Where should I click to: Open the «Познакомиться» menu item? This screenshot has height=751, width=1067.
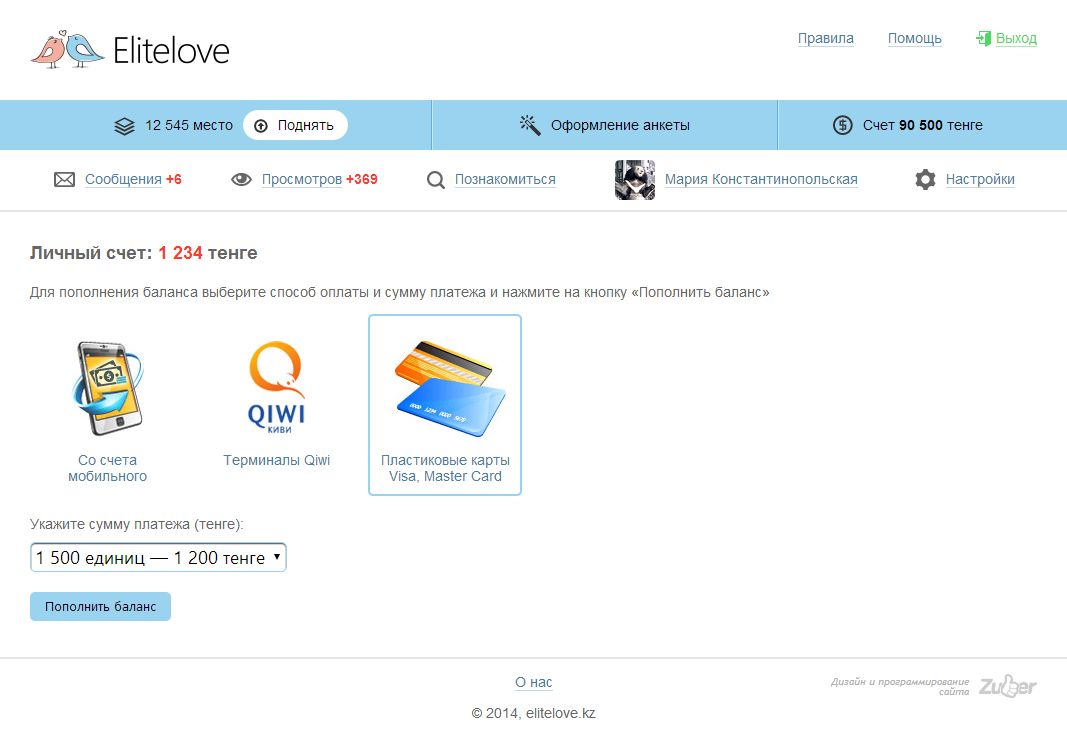(505, 180)
